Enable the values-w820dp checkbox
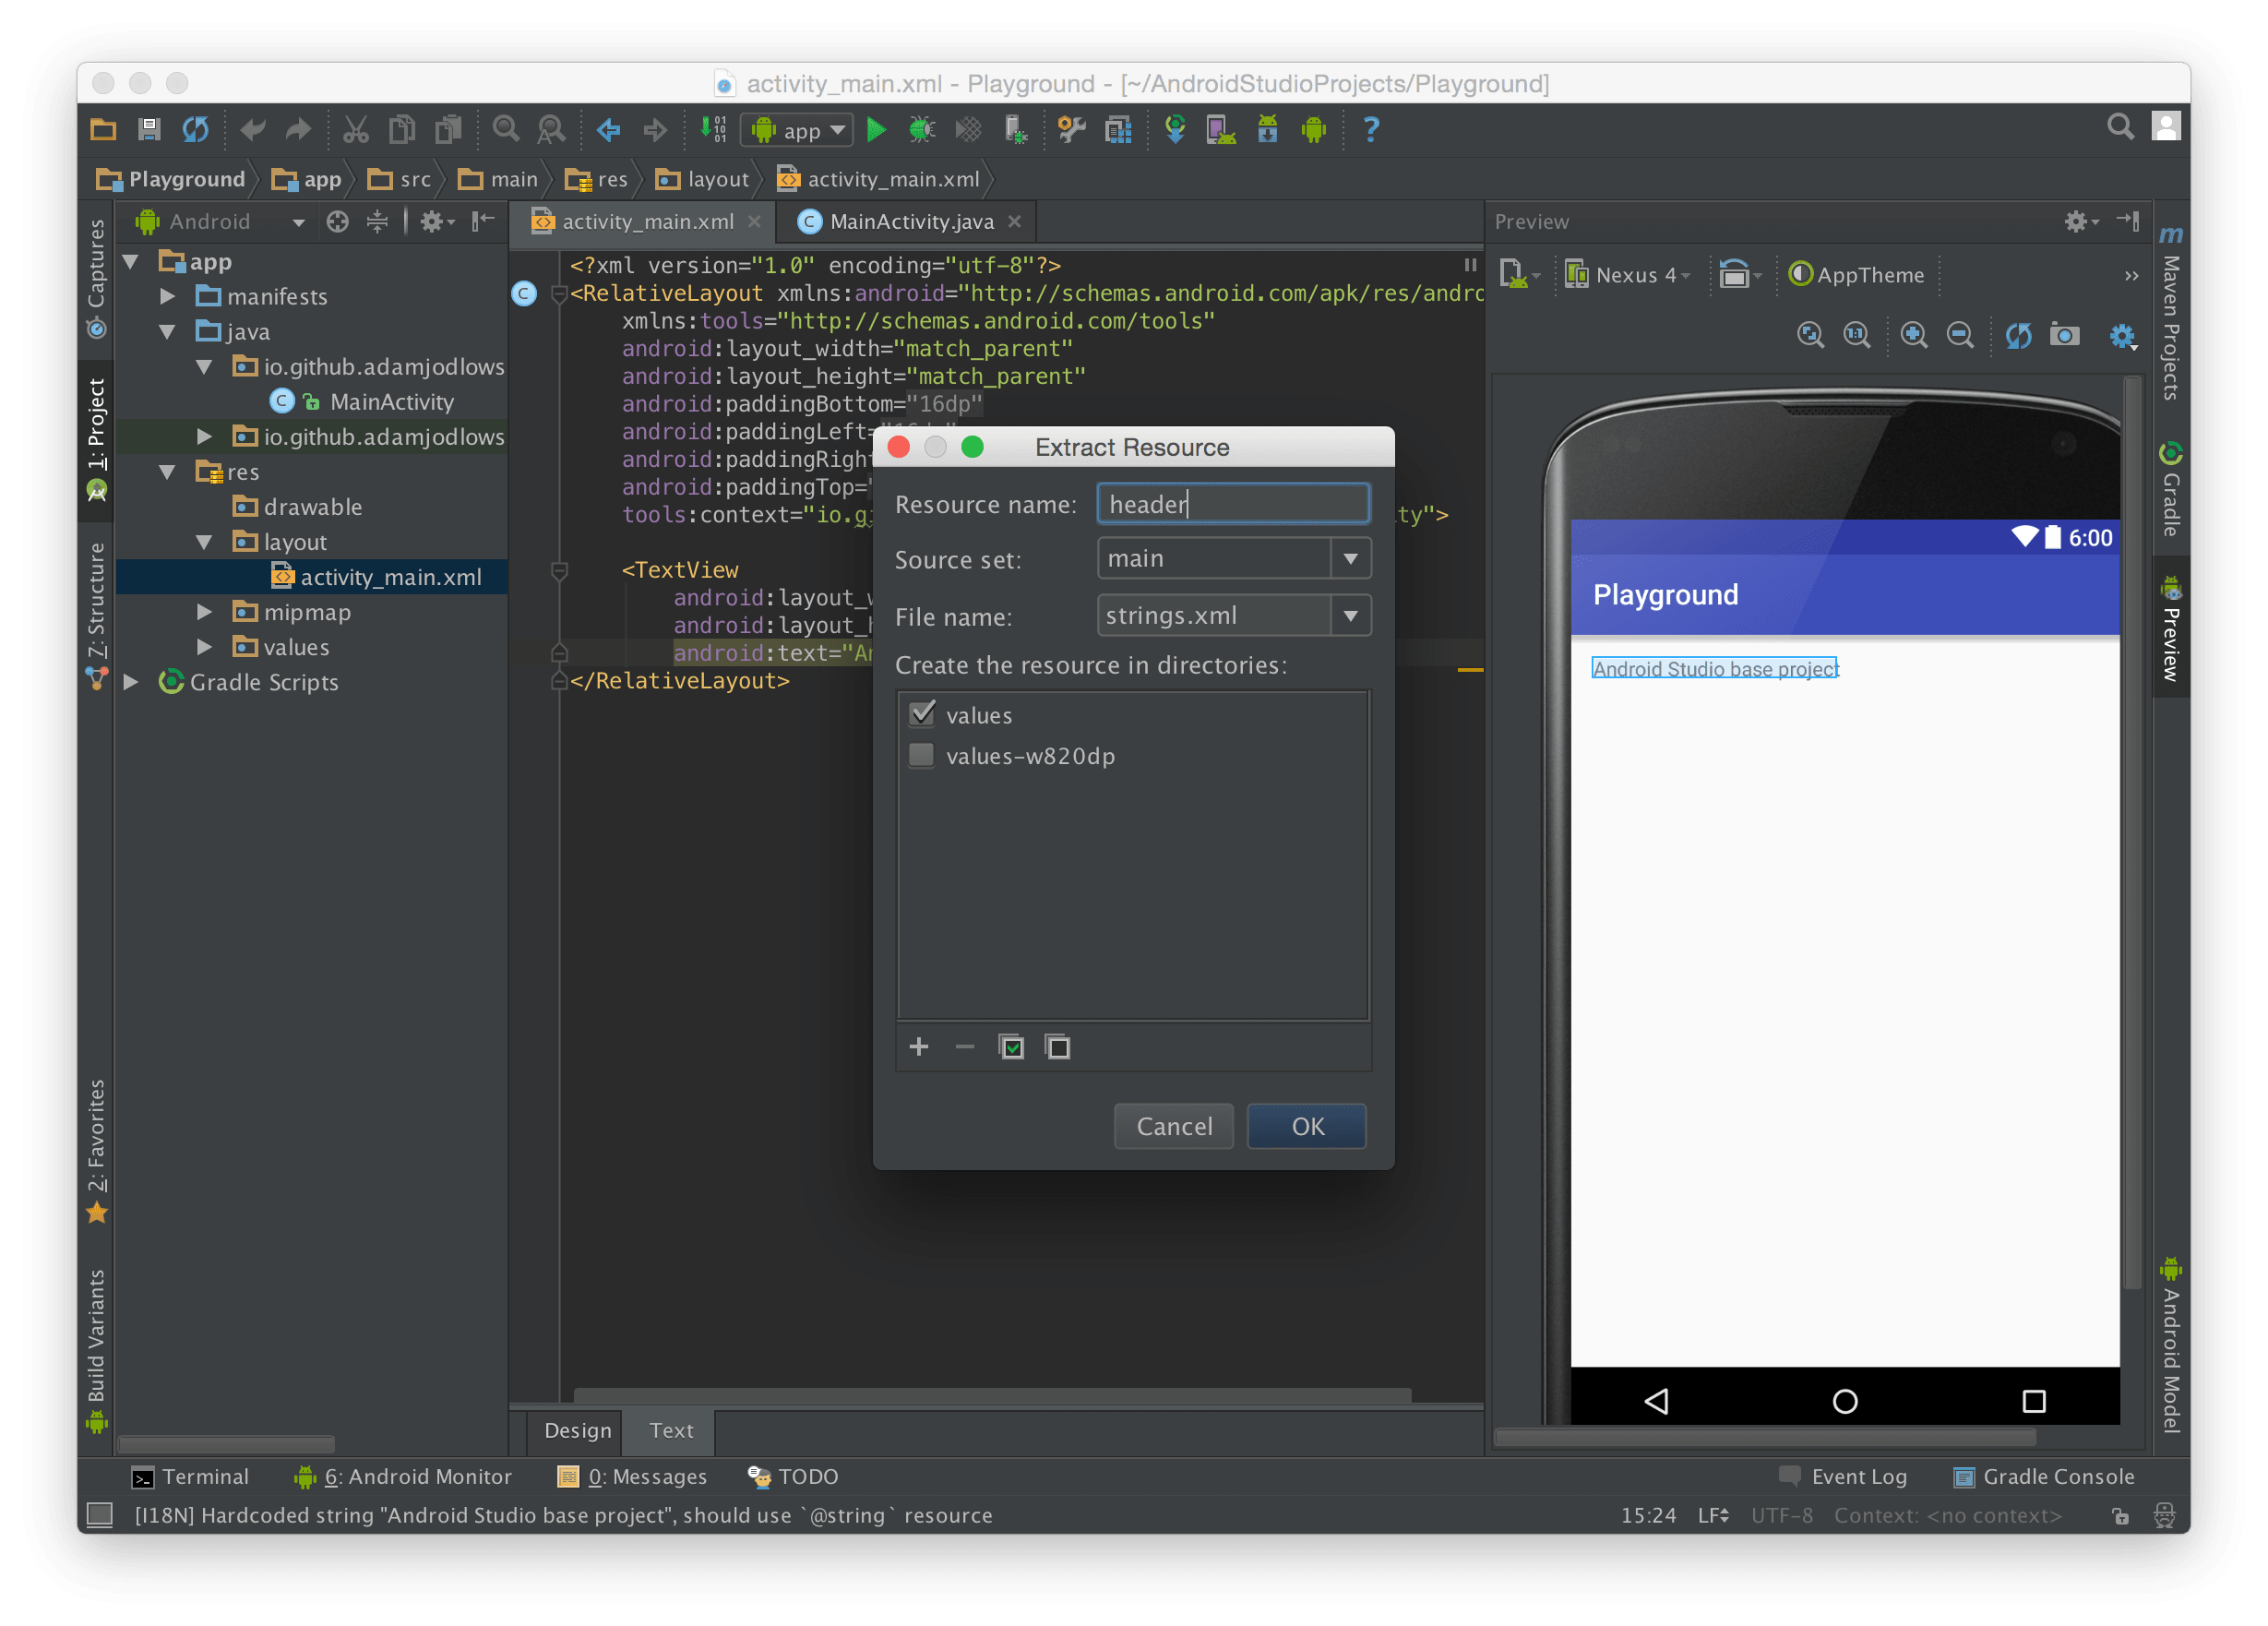Viewport: 2268px width, 1626px height. click(922, 755)
